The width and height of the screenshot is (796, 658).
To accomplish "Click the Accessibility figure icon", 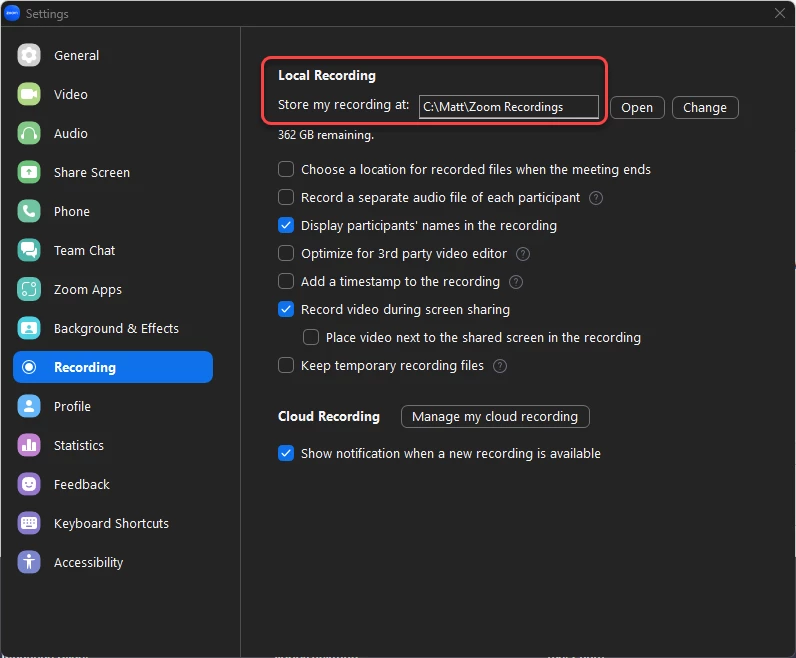I will (x=29, y=563).
